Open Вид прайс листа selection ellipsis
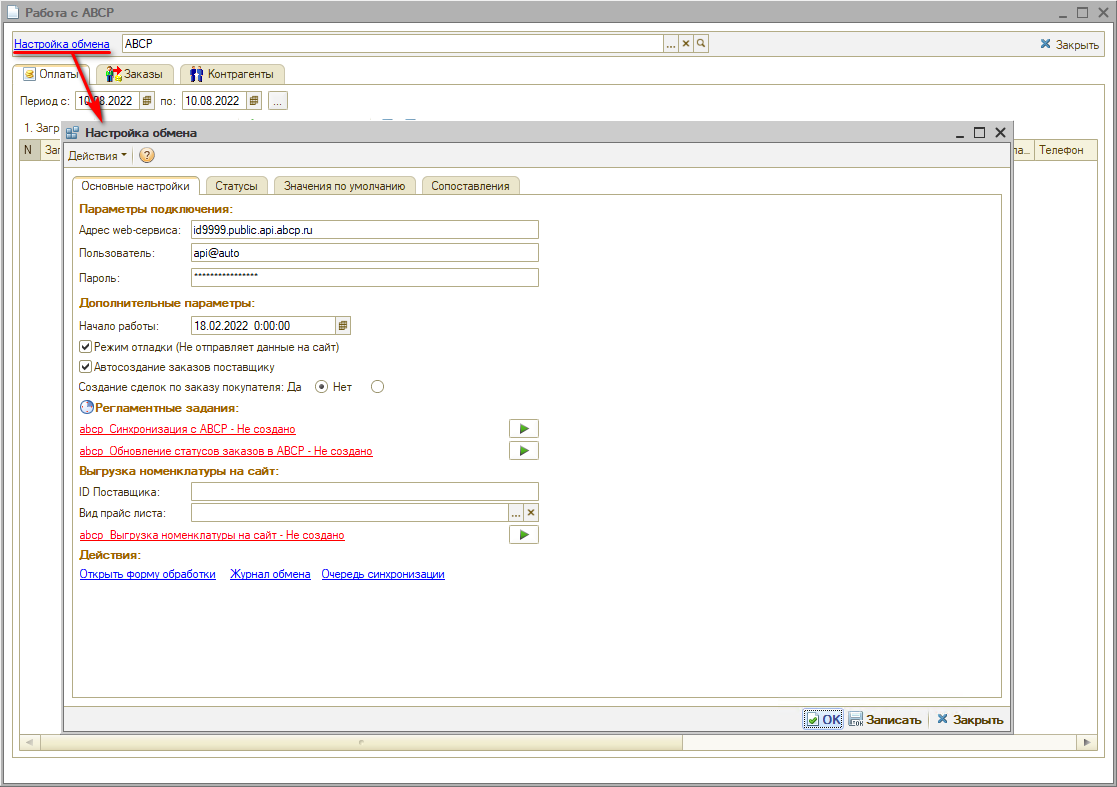1117x787 pixels. [x=516, y=513]
